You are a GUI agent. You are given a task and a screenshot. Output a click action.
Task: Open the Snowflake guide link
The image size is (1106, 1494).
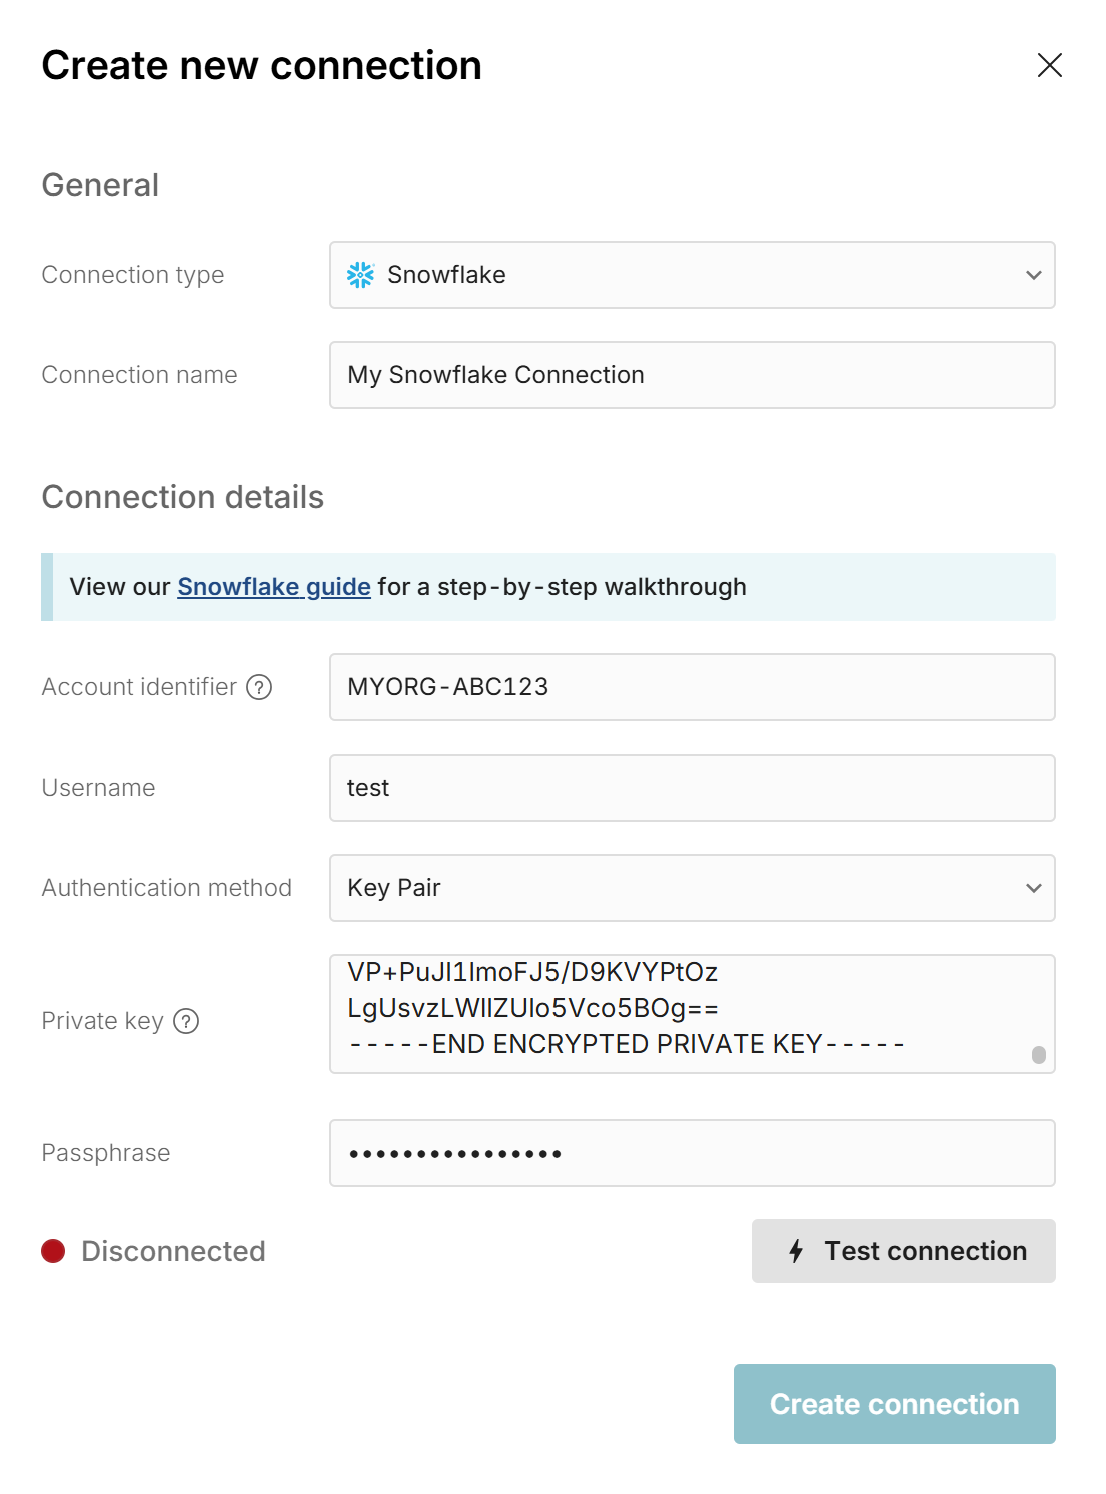(274, 587)
